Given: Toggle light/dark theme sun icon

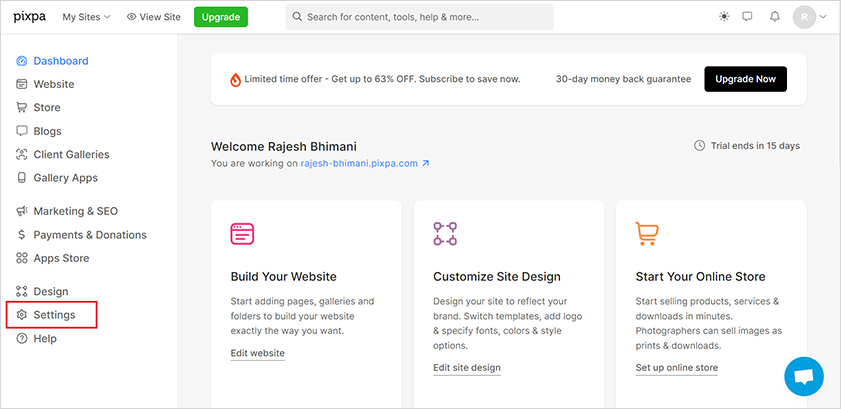Looking at the screenshot, I should coord(724,17).
